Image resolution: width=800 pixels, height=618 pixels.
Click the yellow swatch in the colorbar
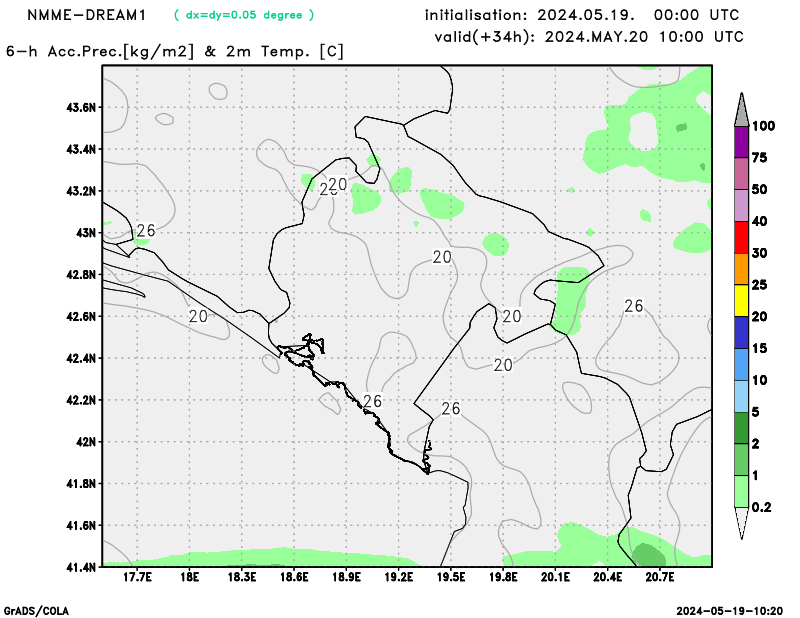[x=741, y=301]
